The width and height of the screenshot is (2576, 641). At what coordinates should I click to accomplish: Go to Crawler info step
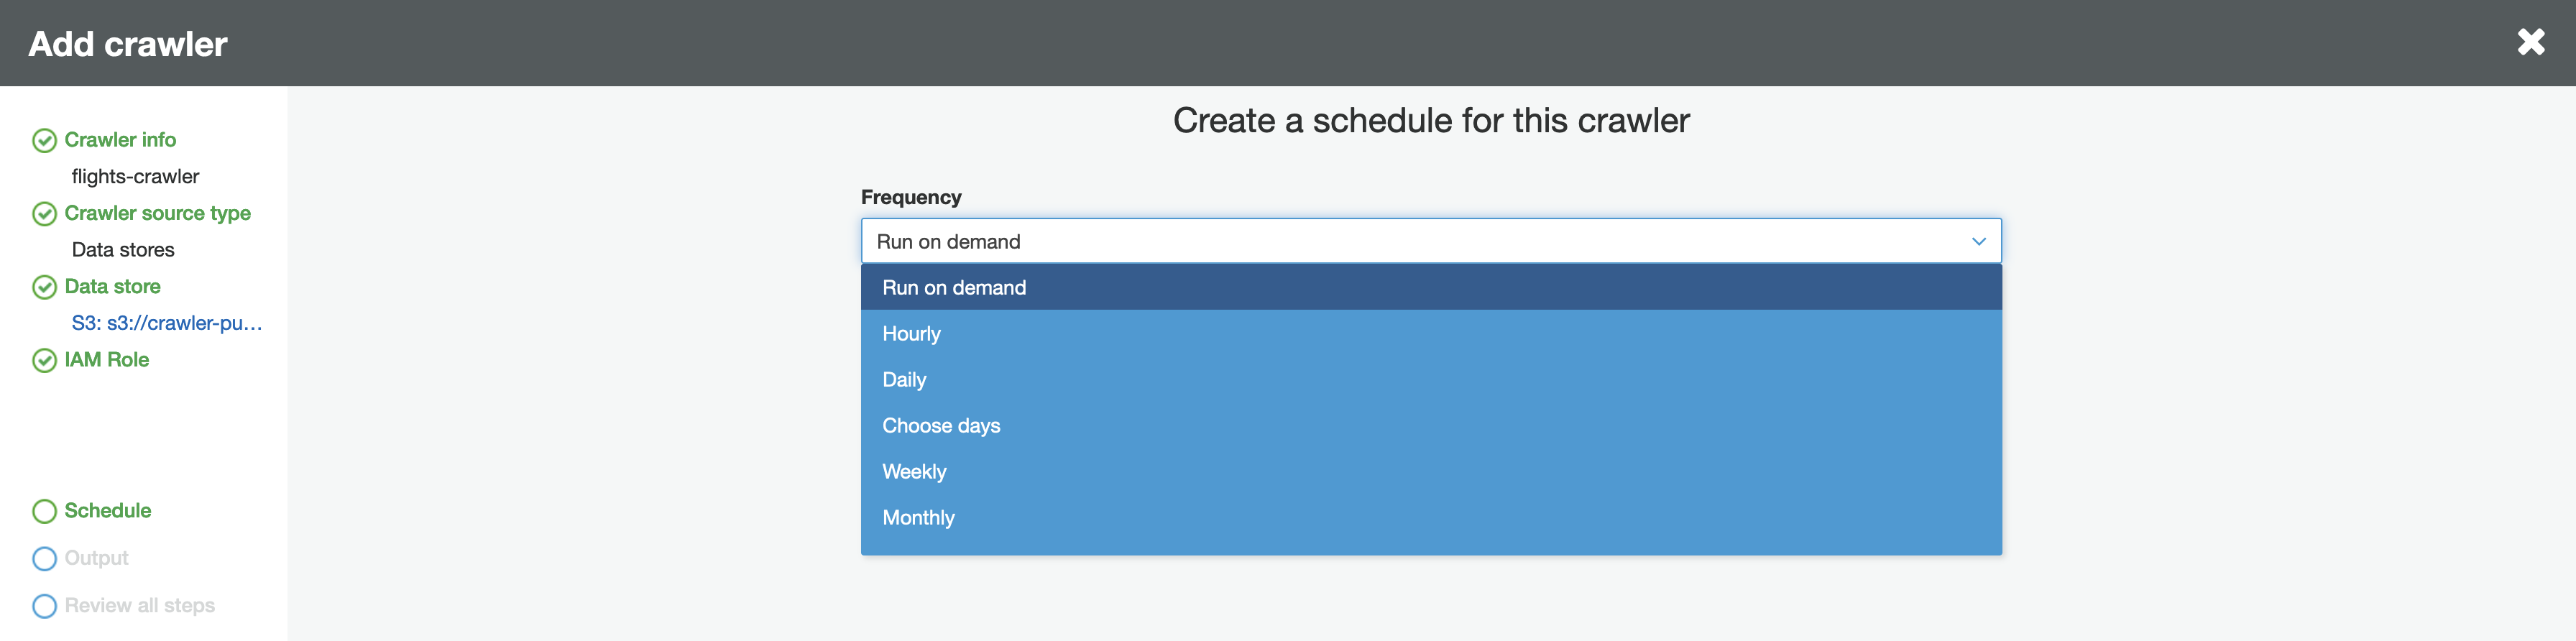coord(120,140)
